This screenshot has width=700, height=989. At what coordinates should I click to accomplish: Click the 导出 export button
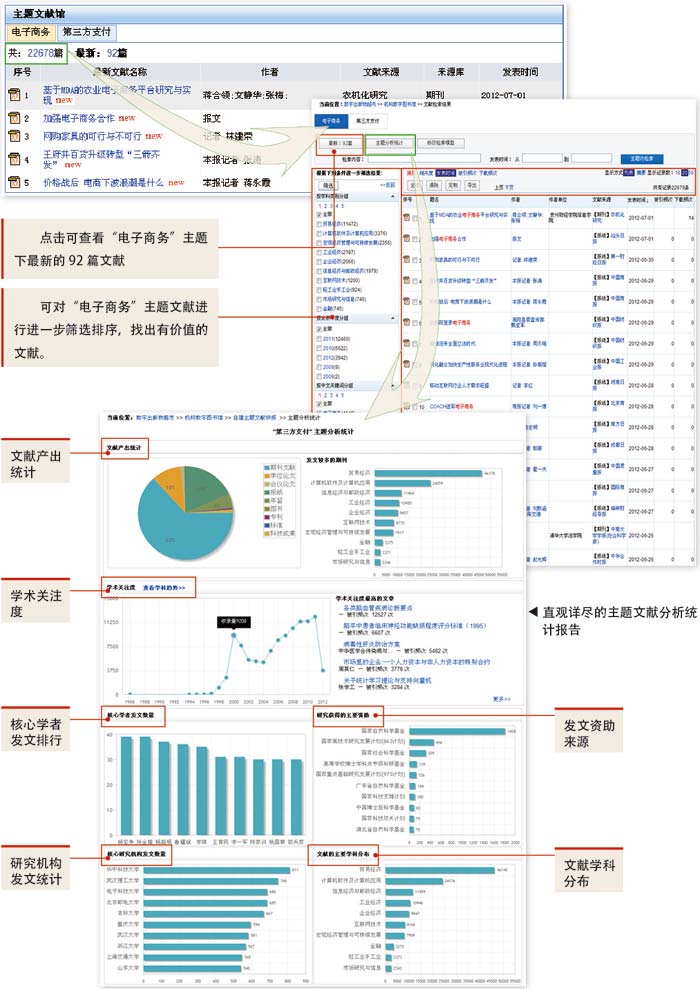(472, 185)
